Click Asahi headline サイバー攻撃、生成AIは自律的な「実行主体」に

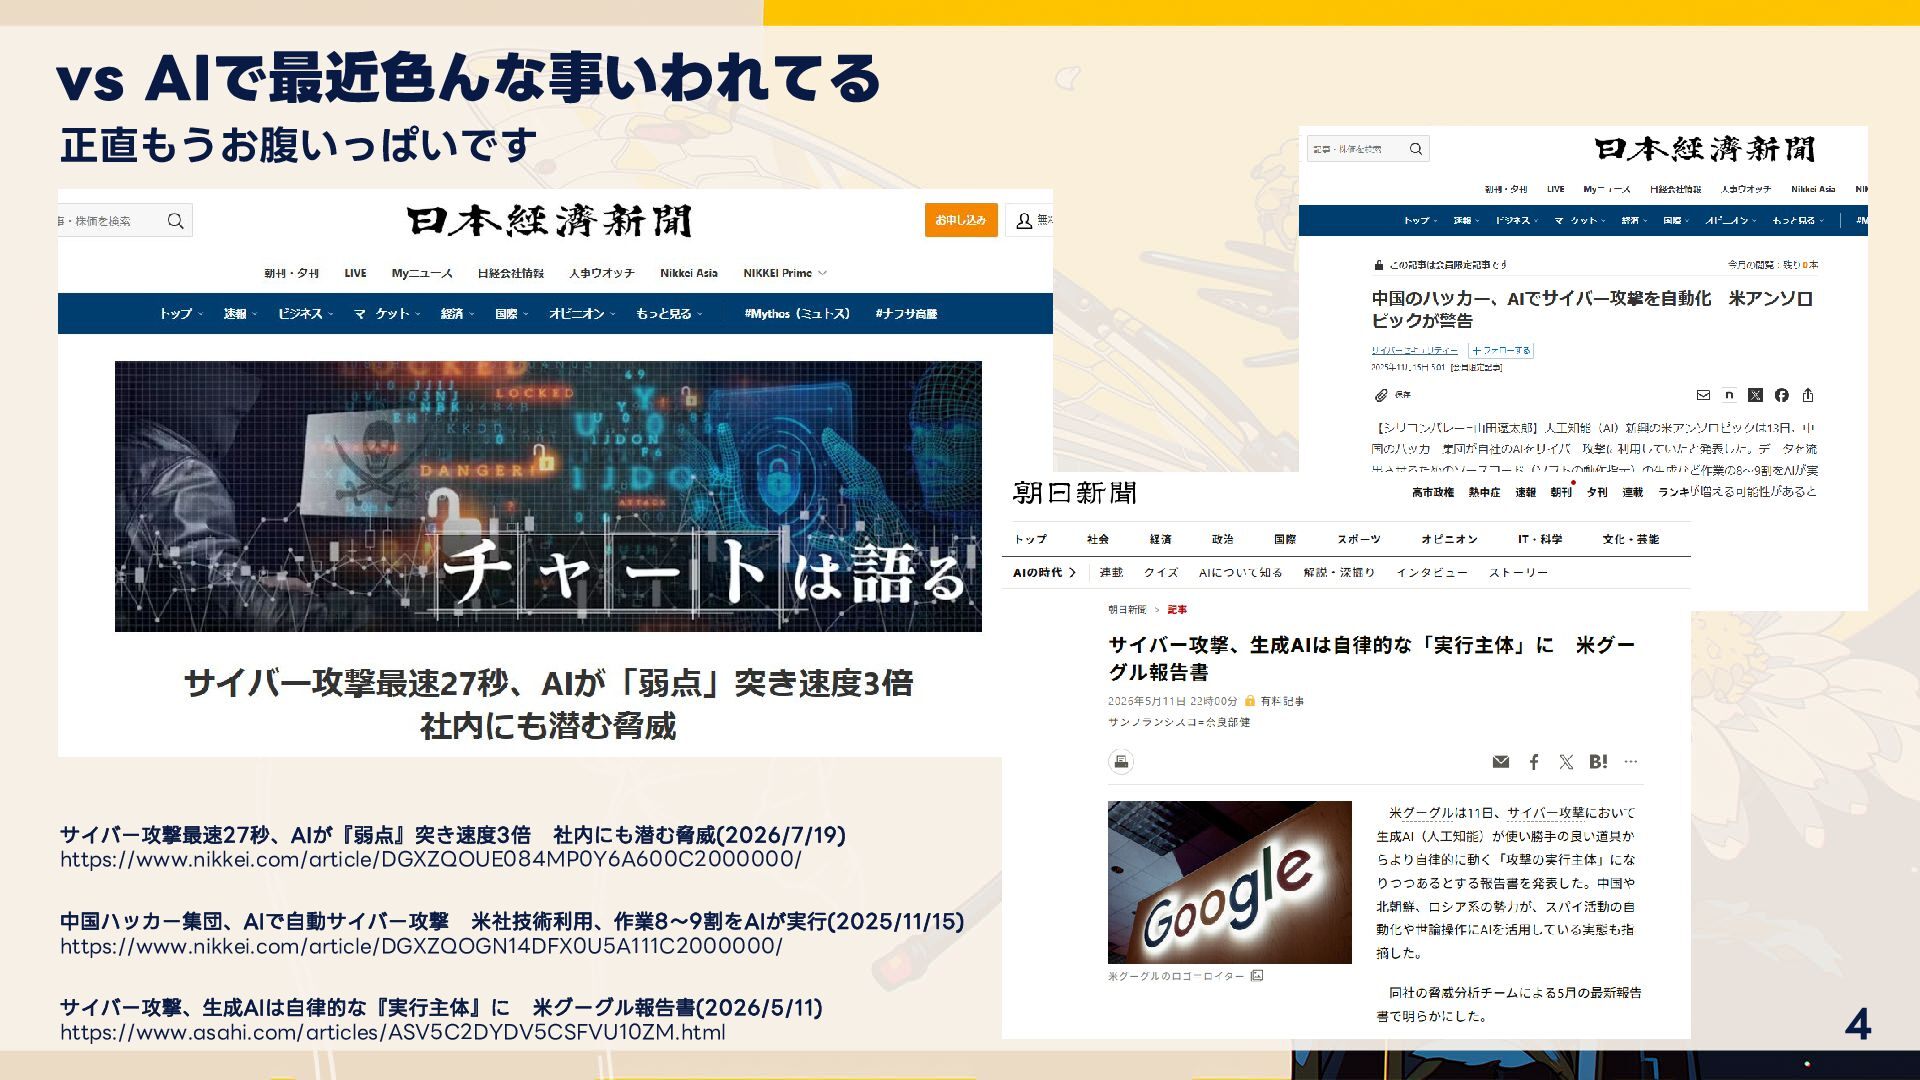pos(1372,658)
